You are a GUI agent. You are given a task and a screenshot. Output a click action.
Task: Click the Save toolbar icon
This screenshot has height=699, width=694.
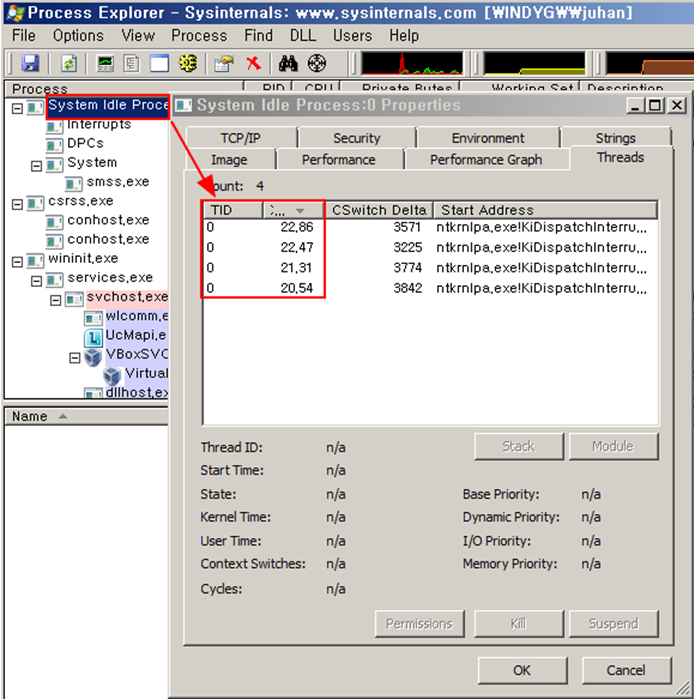[x=30, y=63]
